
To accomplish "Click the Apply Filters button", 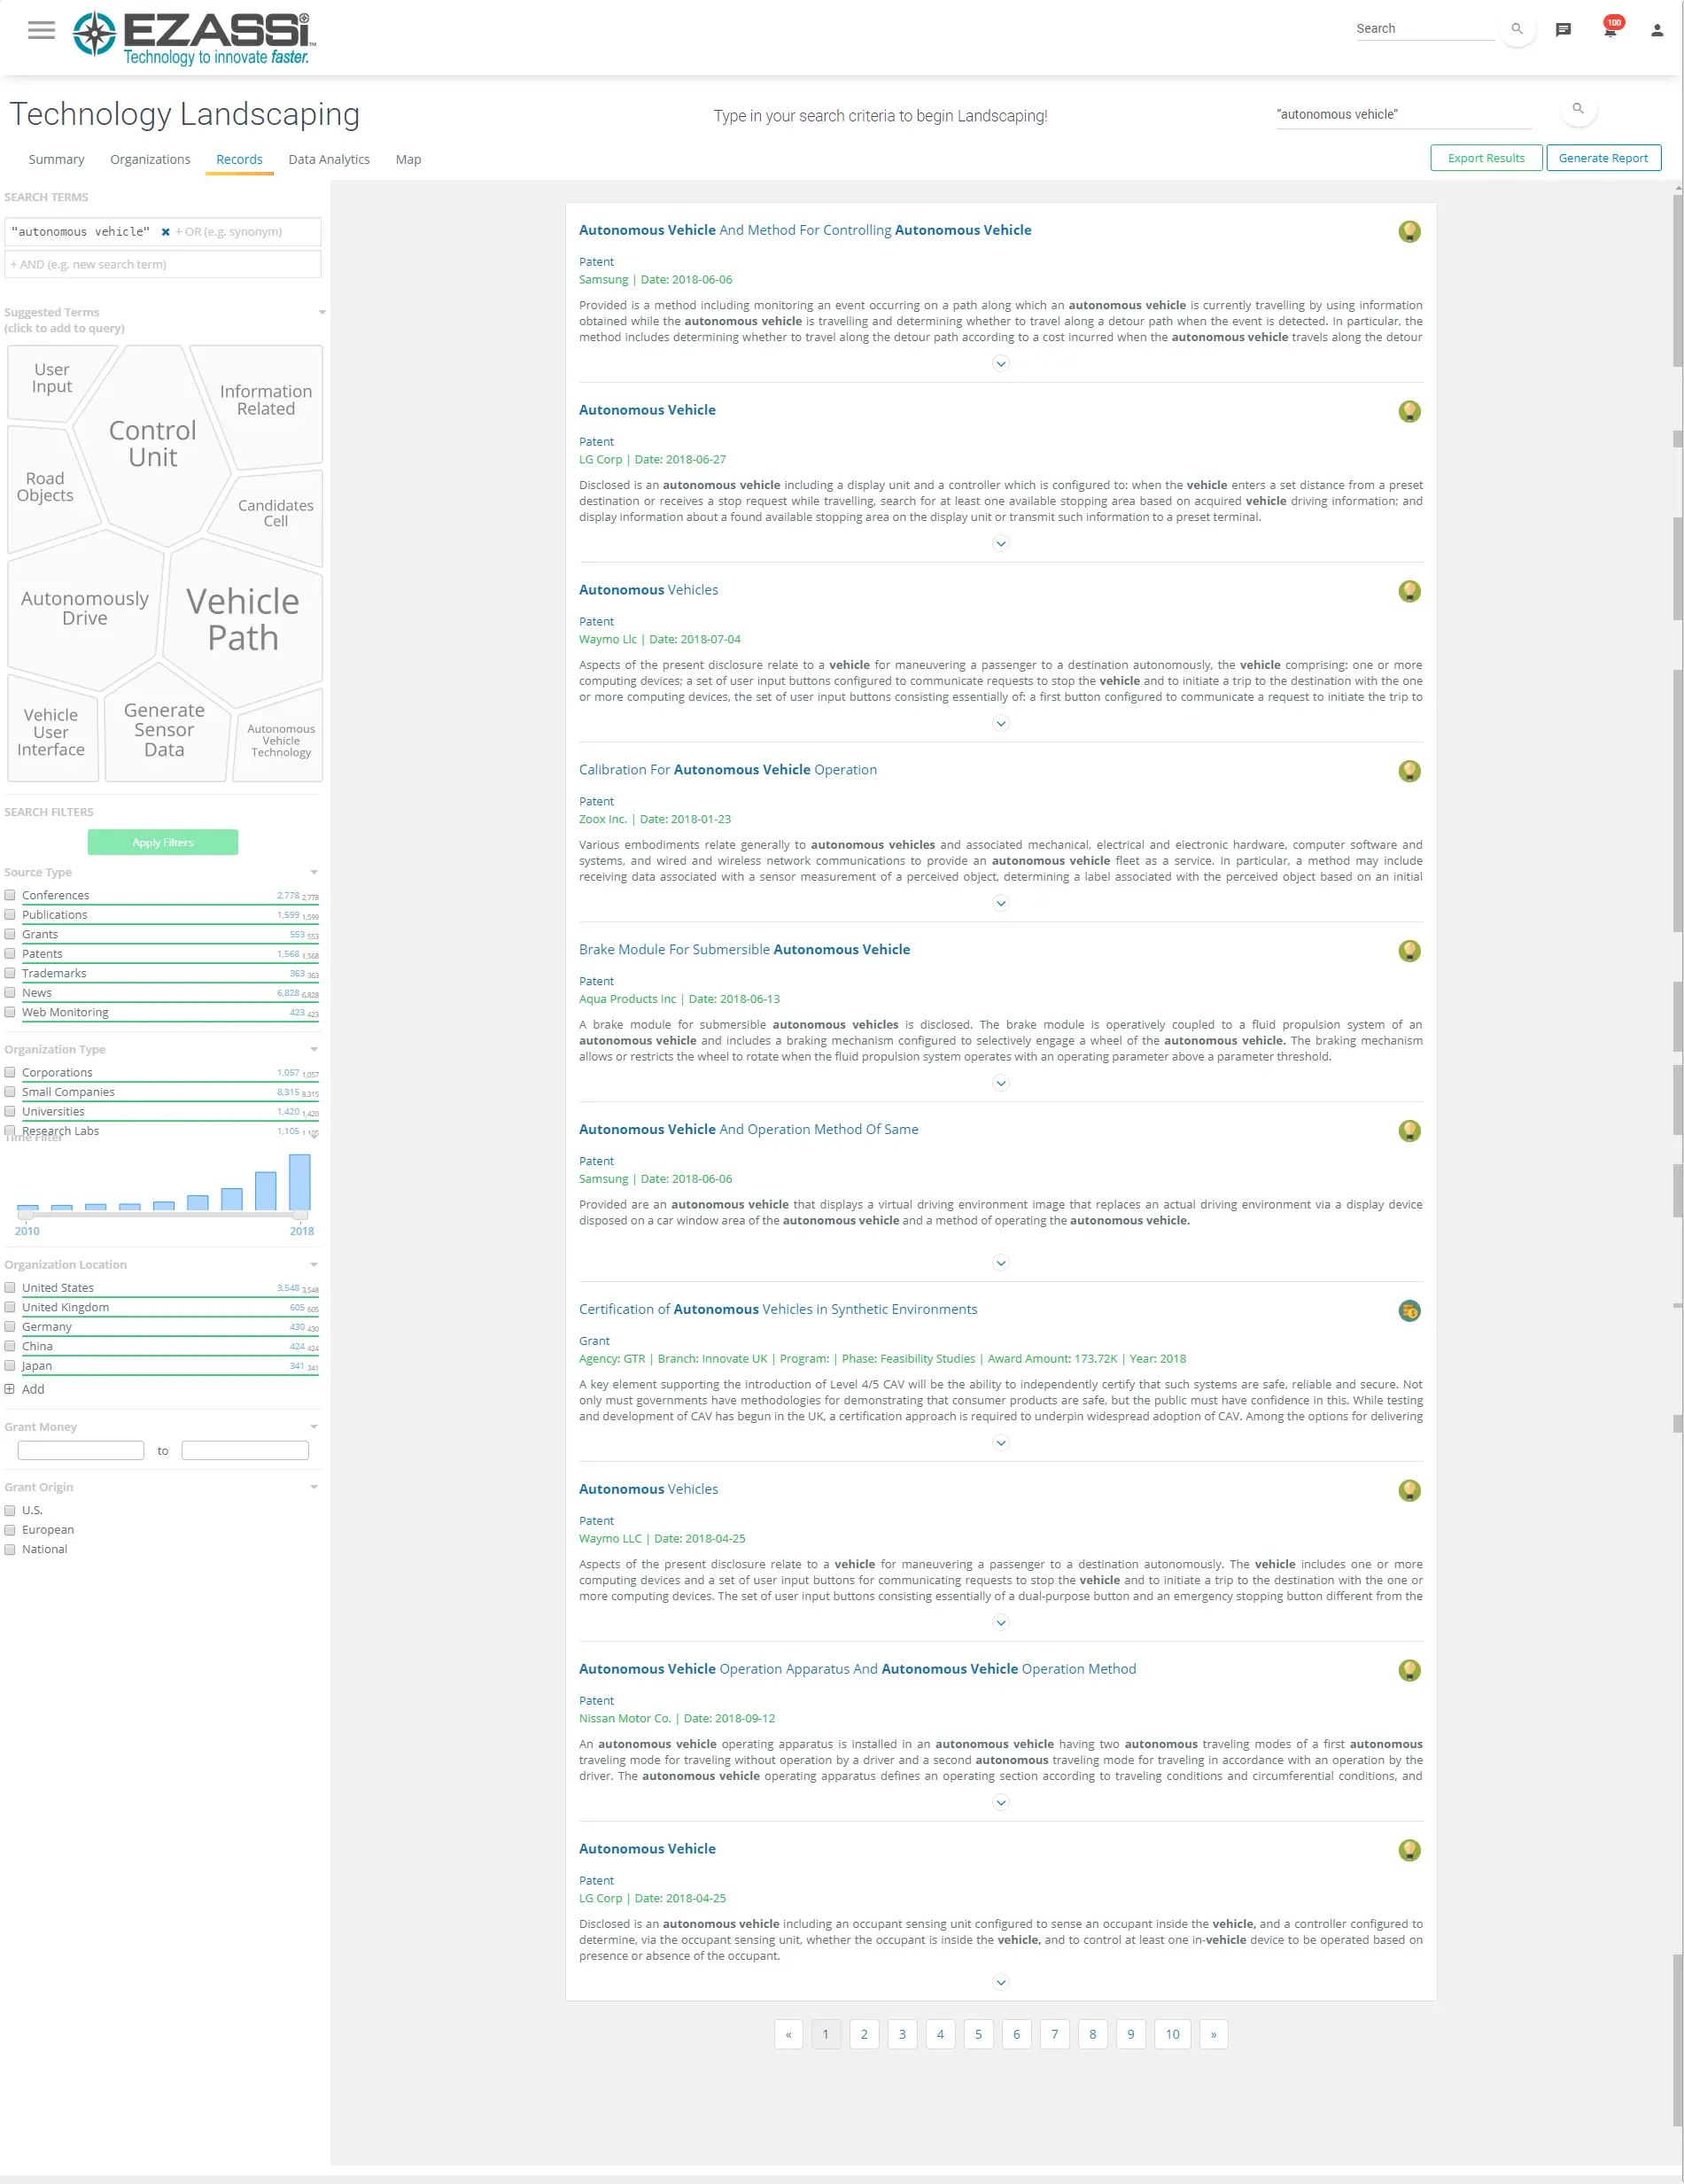I will tap(163, 842).
